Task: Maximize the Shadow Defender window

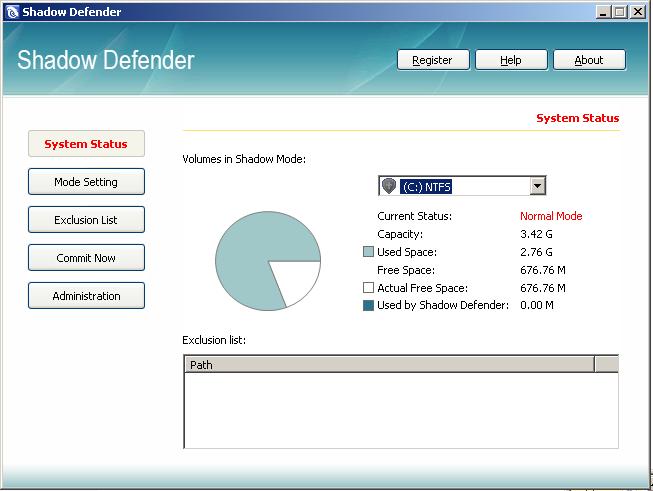Action: (x=620, y=12)
